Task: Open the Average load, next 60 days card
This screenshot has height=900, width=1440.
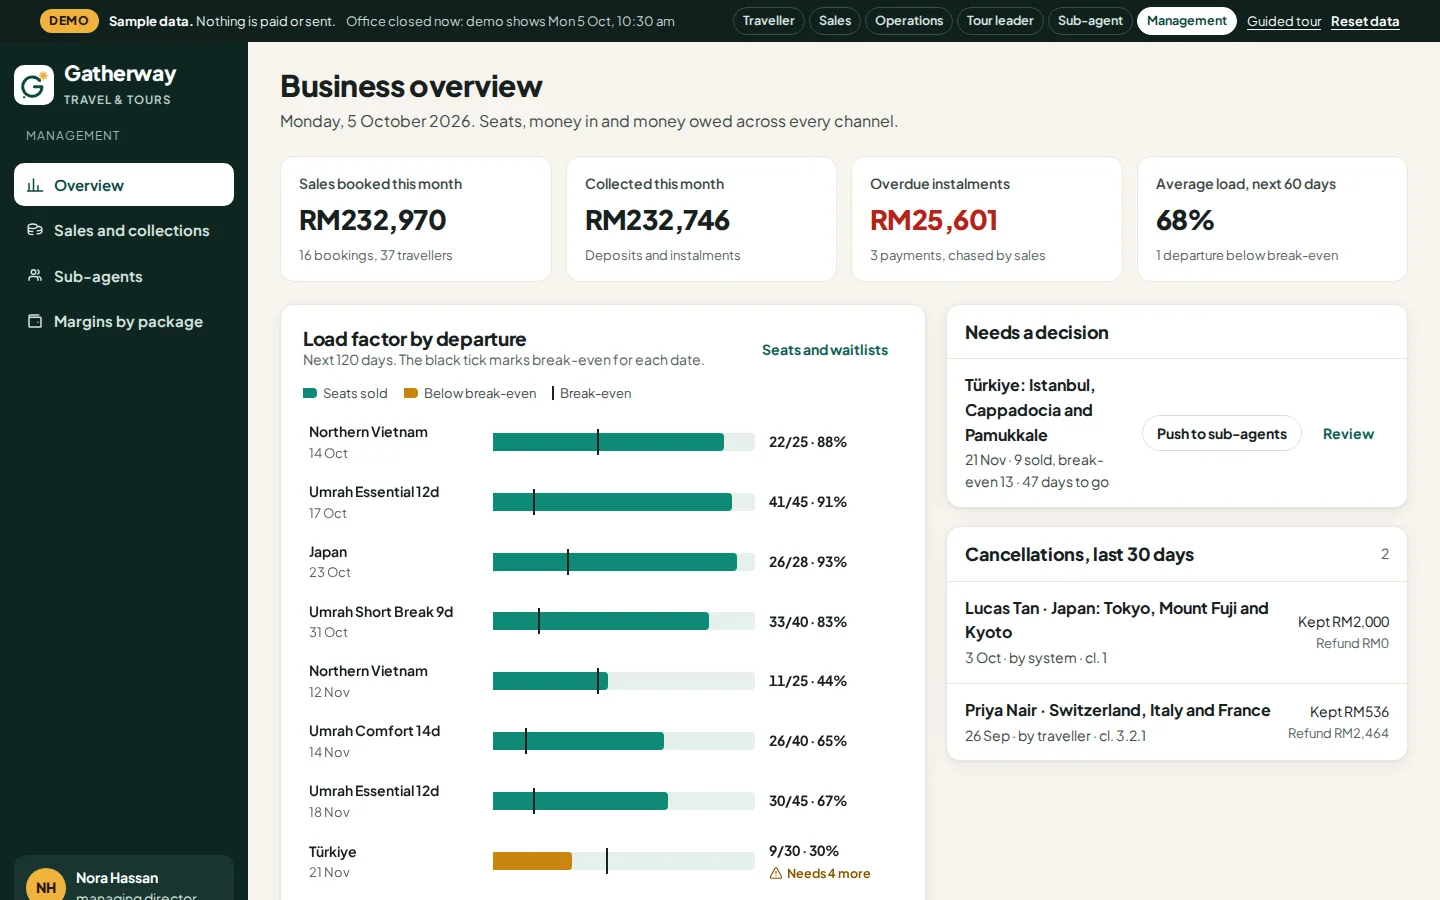Action: pyautogui.click(x=1272, y=219)
